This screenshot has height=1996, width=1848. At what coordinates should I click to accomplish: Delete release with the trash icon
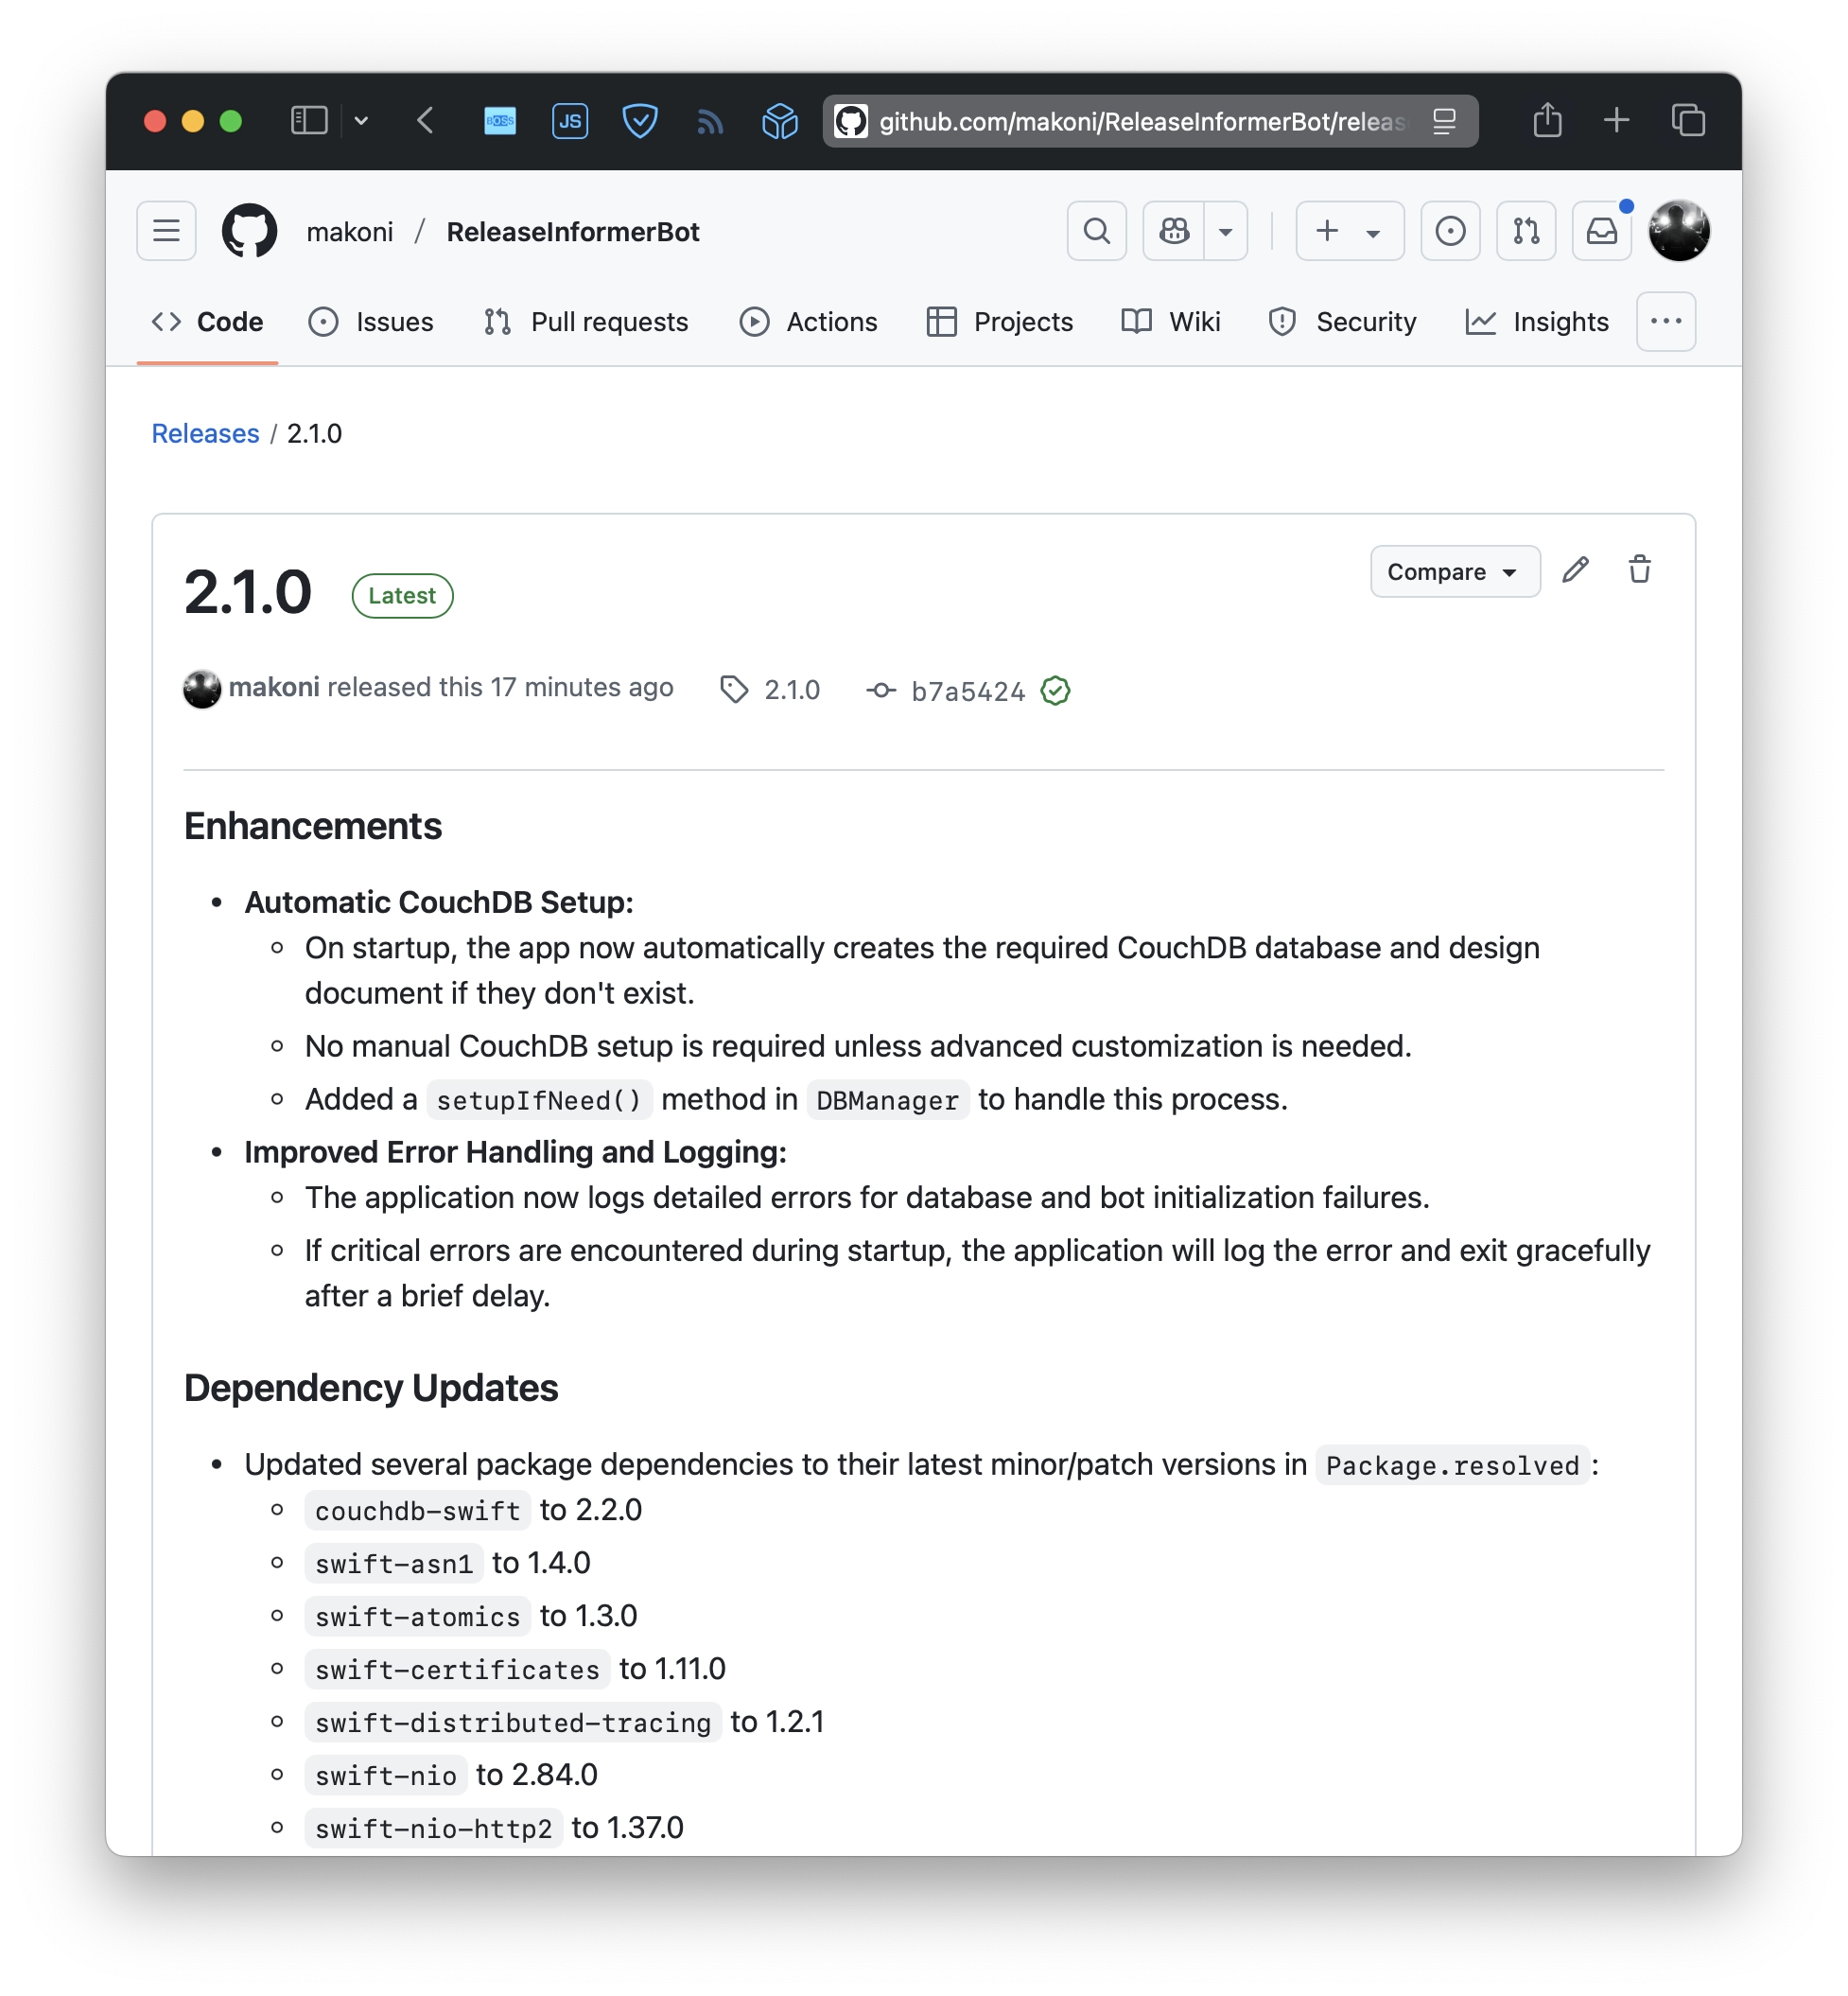tap(1639, 570)
